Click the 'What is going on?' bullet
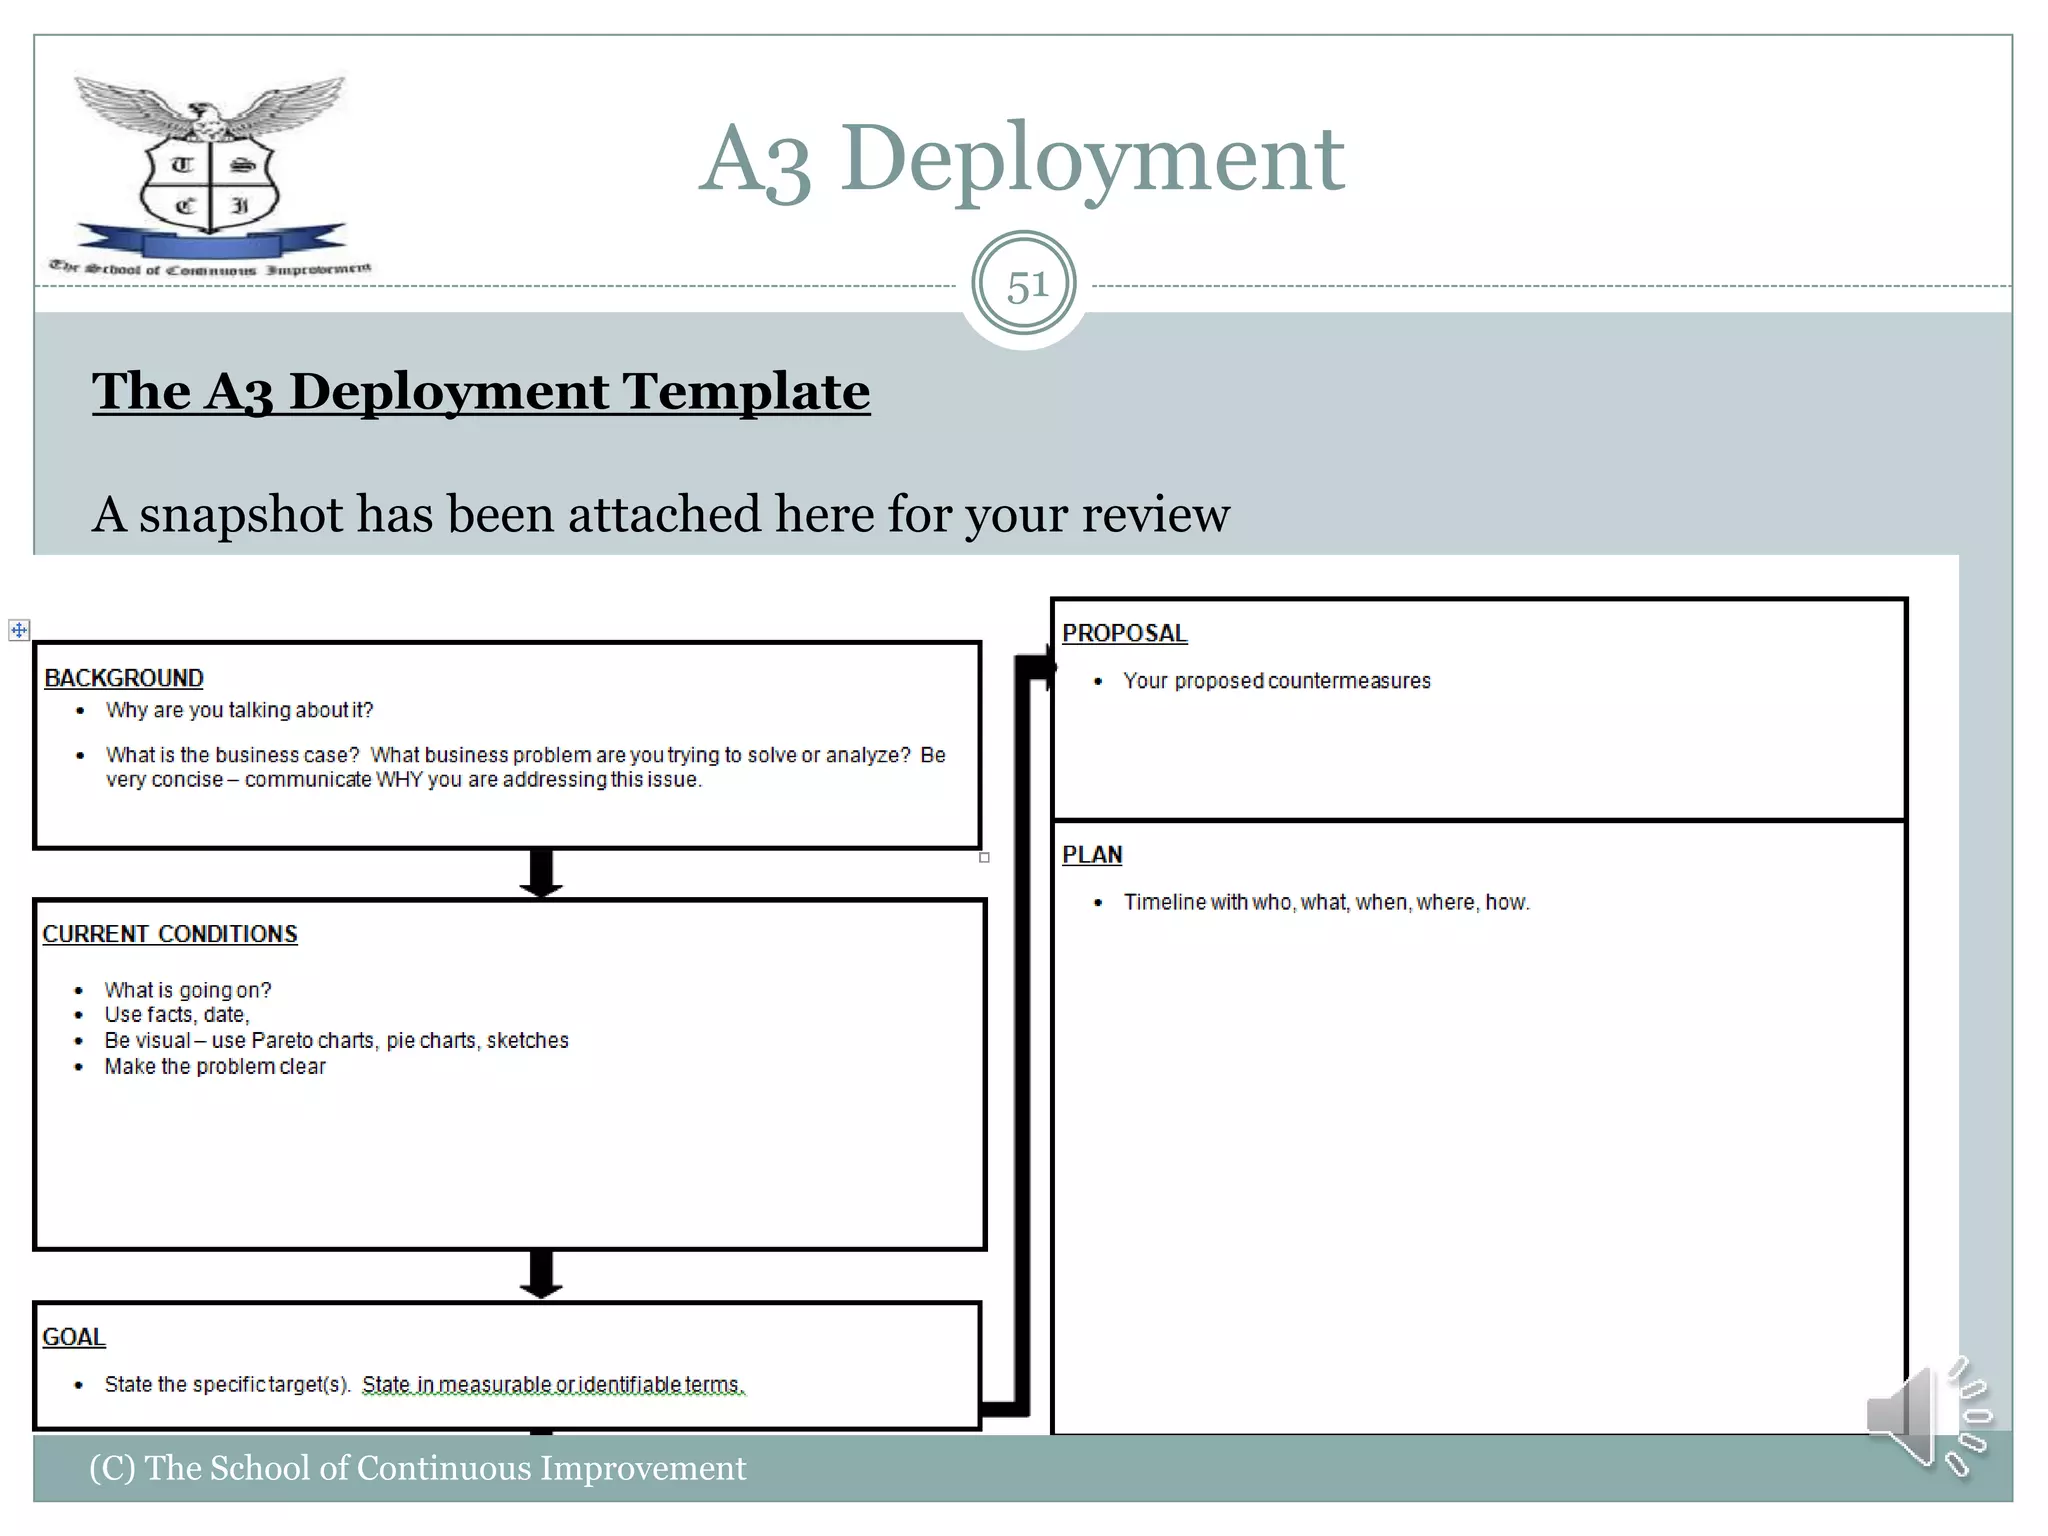 (188, 990)
